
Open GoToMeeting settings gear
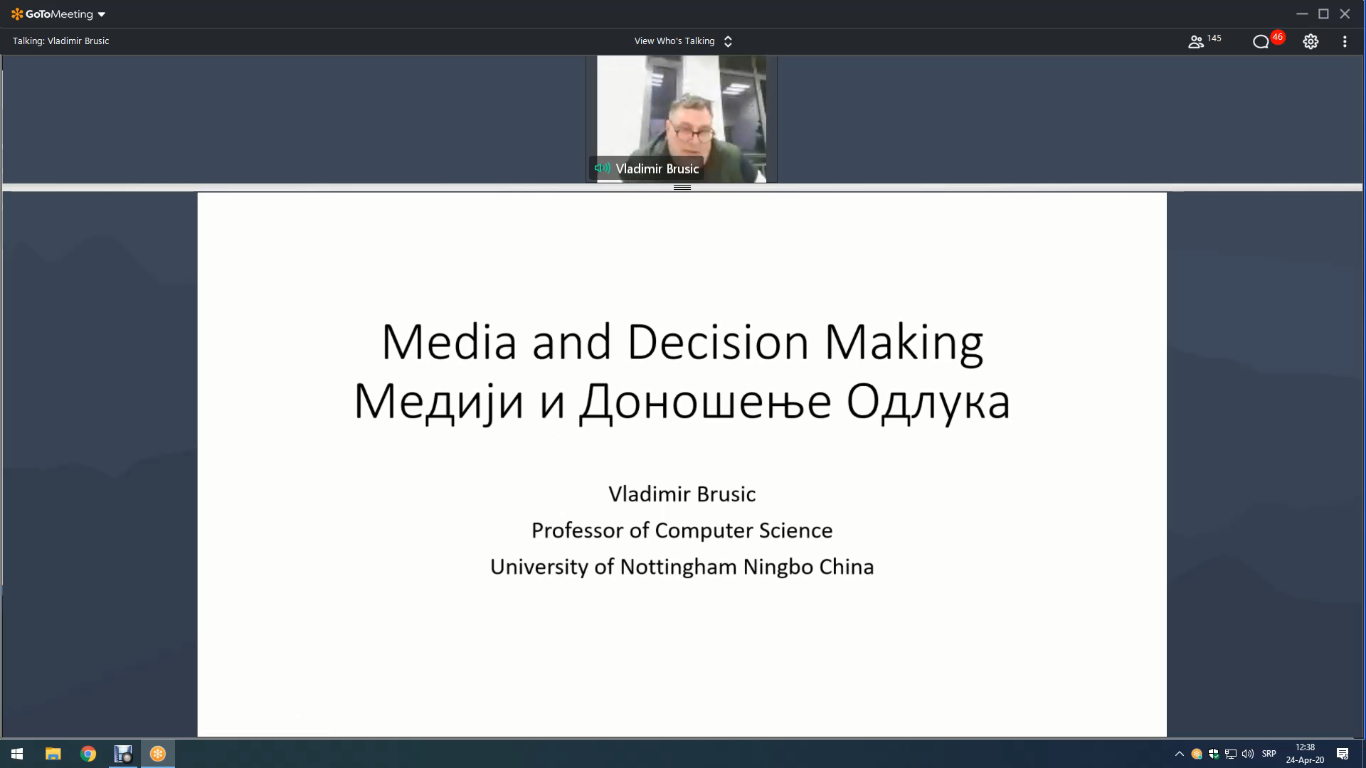click(1310, 41)
